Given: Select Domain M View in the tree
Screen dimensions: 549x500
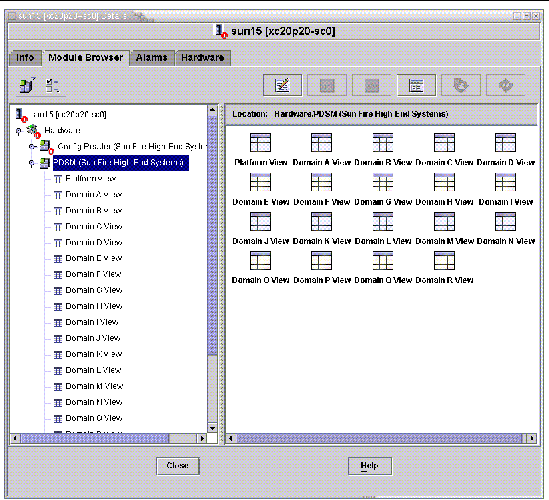Looking at the screenshot, I should (95, 386).
